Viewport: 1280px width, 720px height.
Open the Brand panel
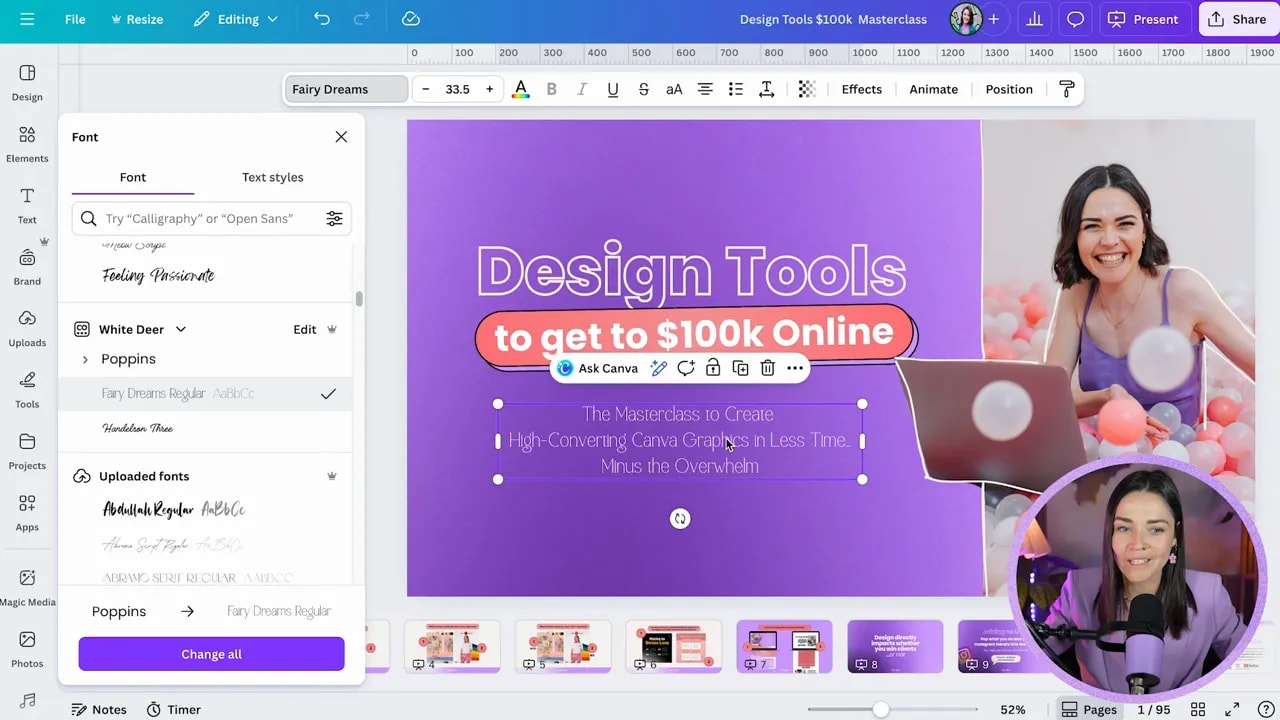coord(26,266)
